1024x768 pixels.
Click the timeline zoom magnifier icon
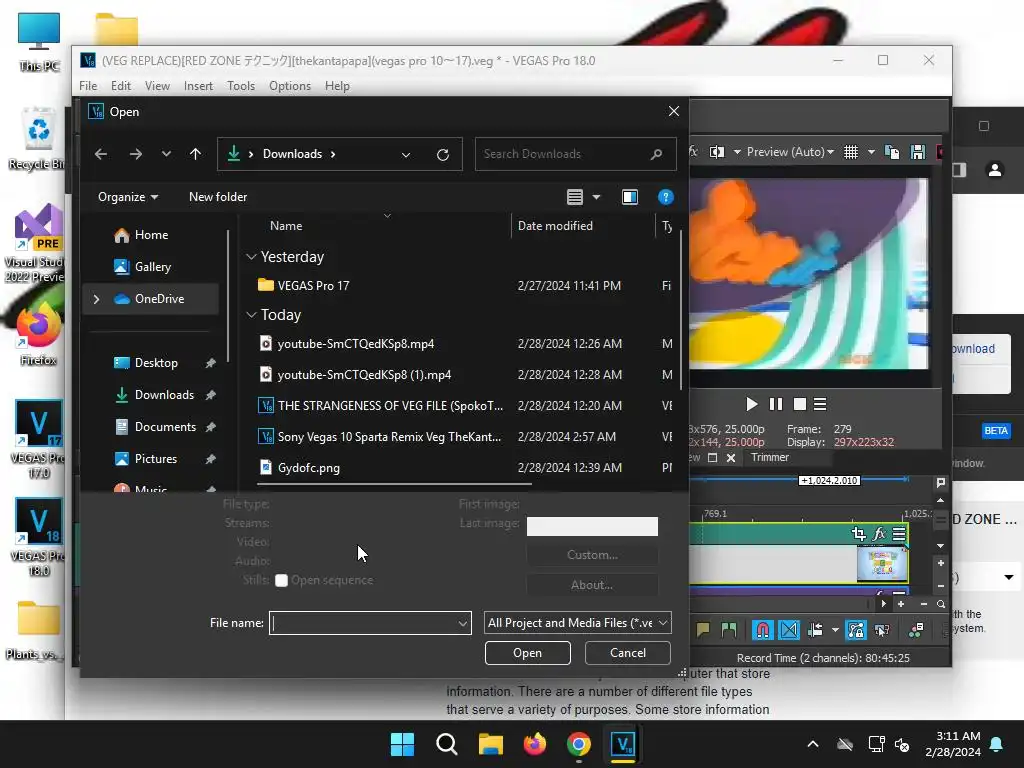click(x=941, y=605)
